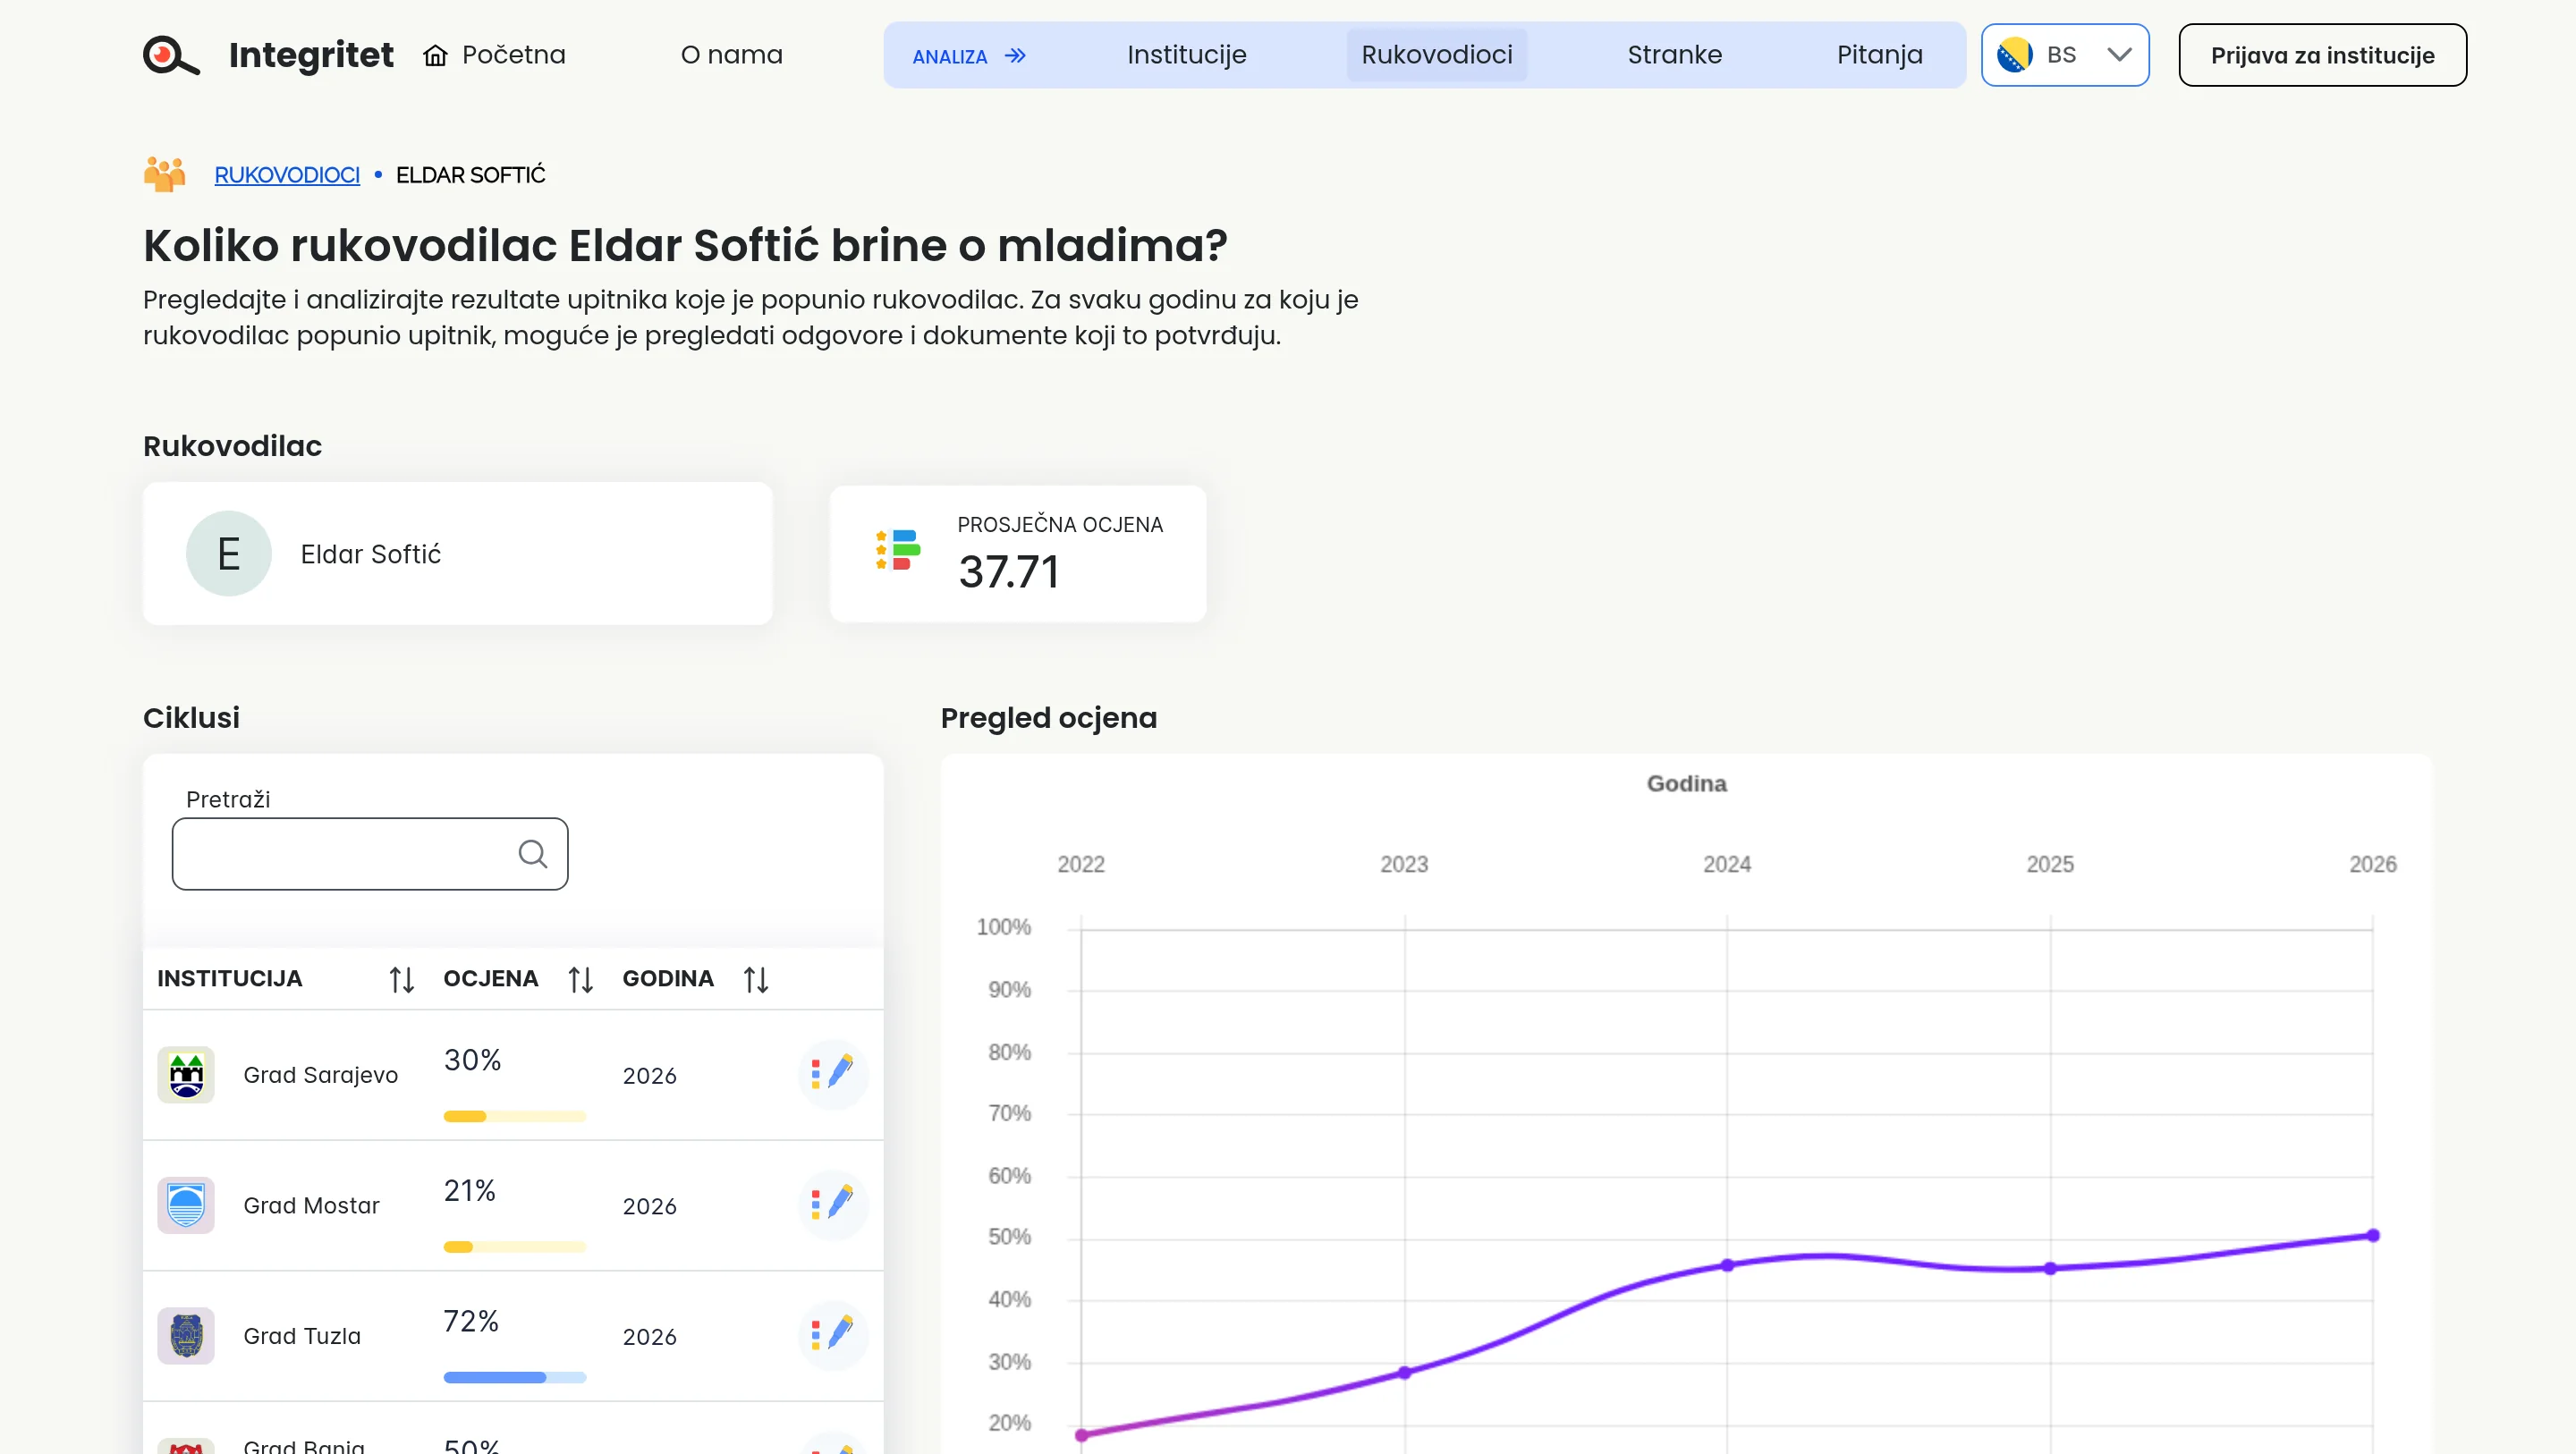Click the ANALIZA label in the nav bar
This screenshot has width=2576, height=1454.
pyautogui.click(x=950, y=57)
